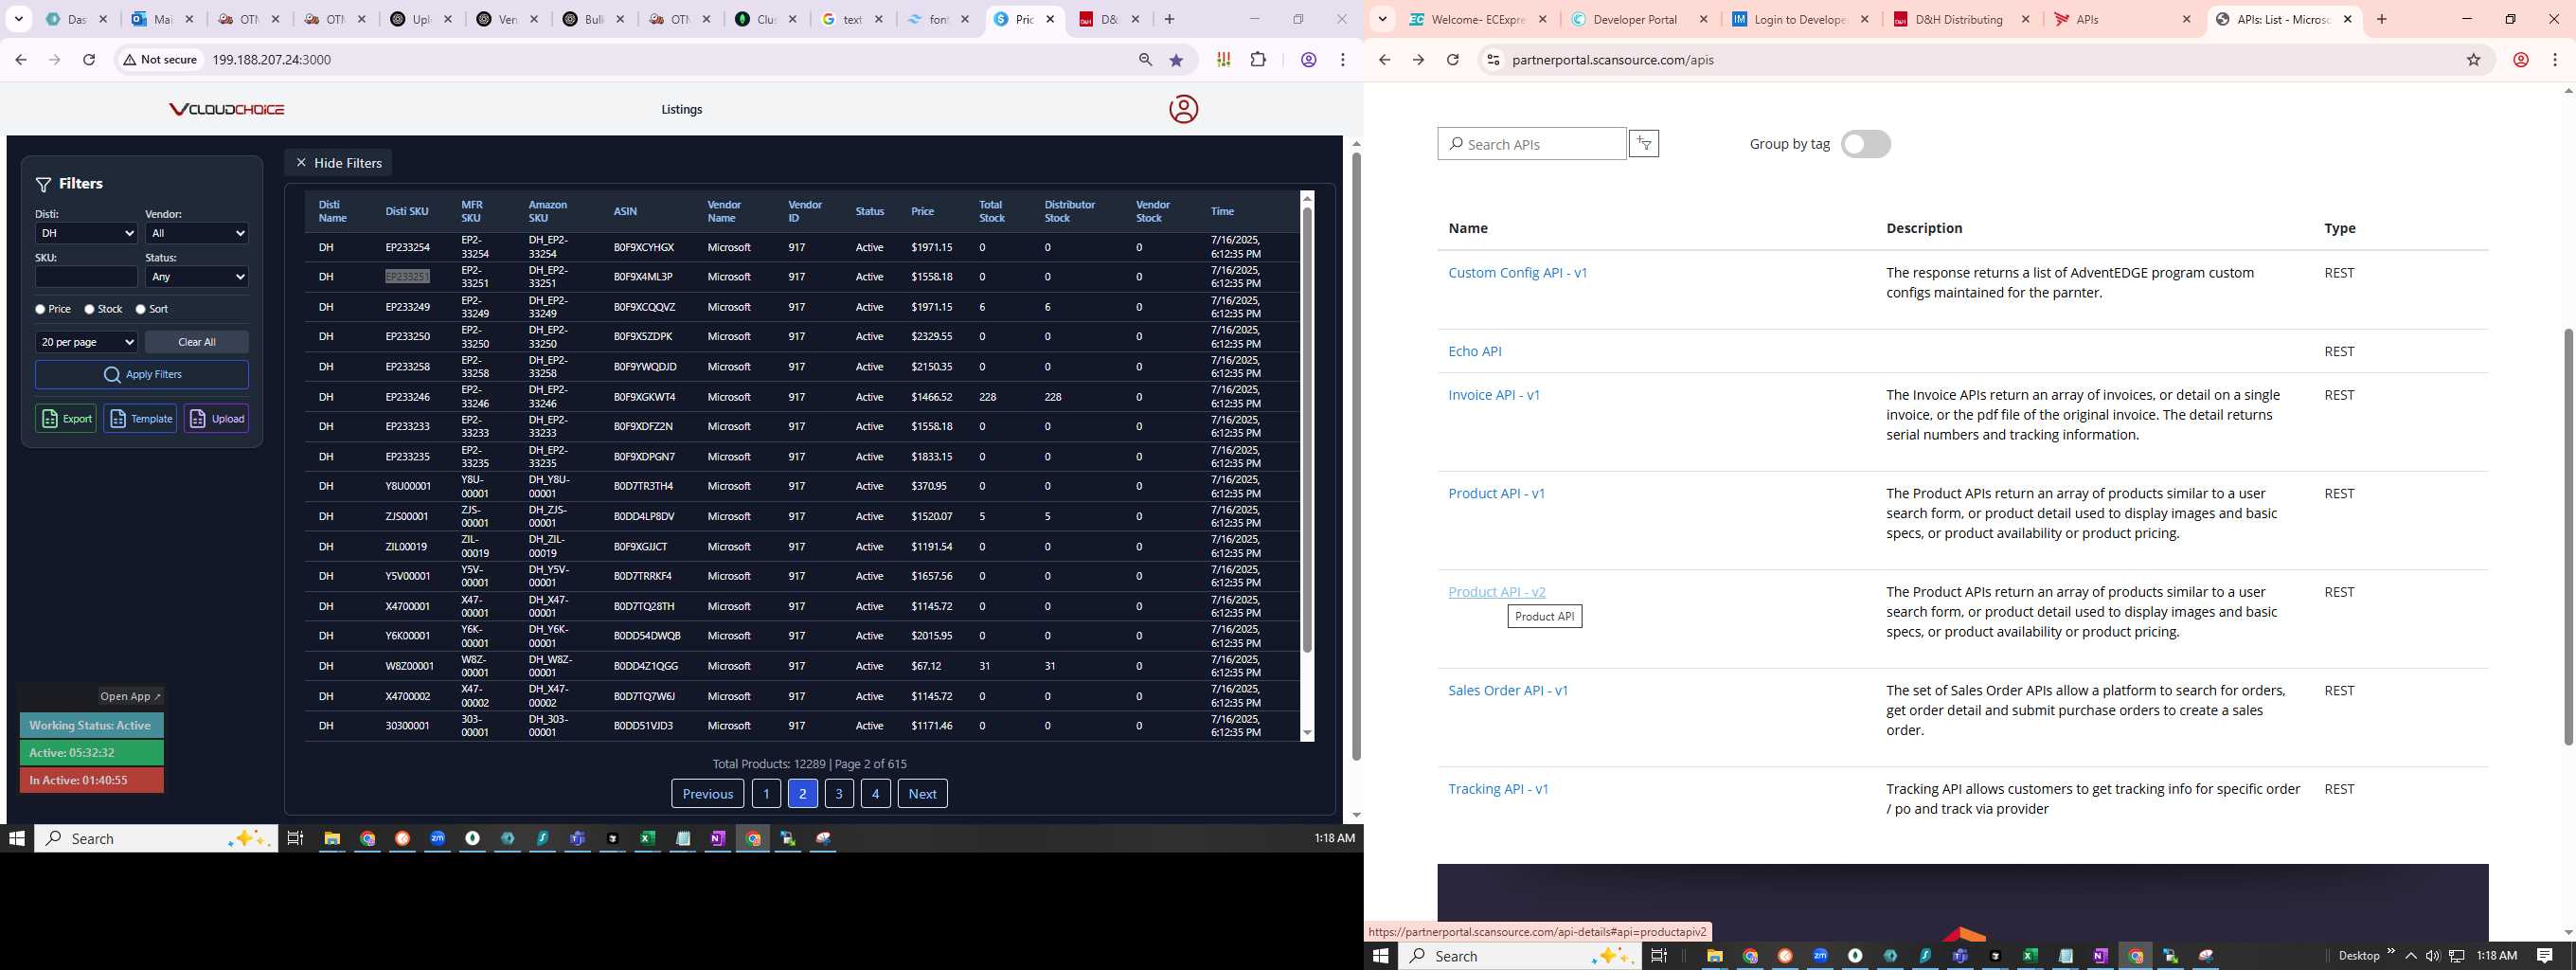View site information for partnerportal.scansource.com

click(x=1492, y=60)
